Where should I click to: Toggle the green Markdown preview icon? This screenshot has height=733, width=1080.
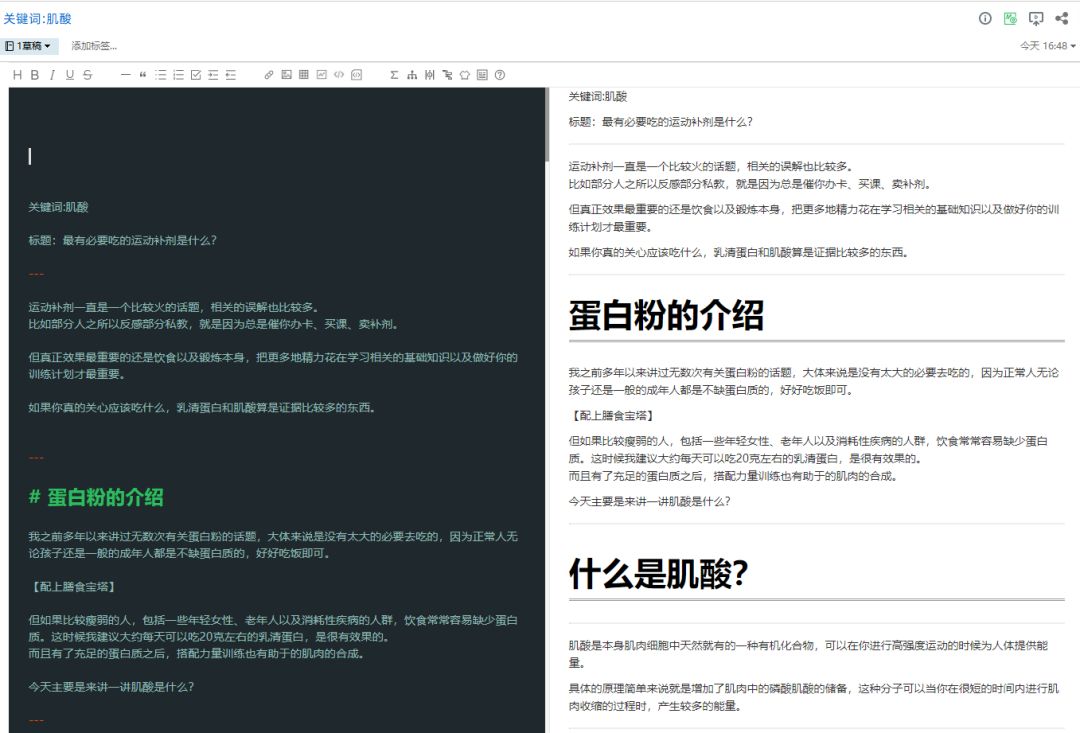[x=1010, y=19]
